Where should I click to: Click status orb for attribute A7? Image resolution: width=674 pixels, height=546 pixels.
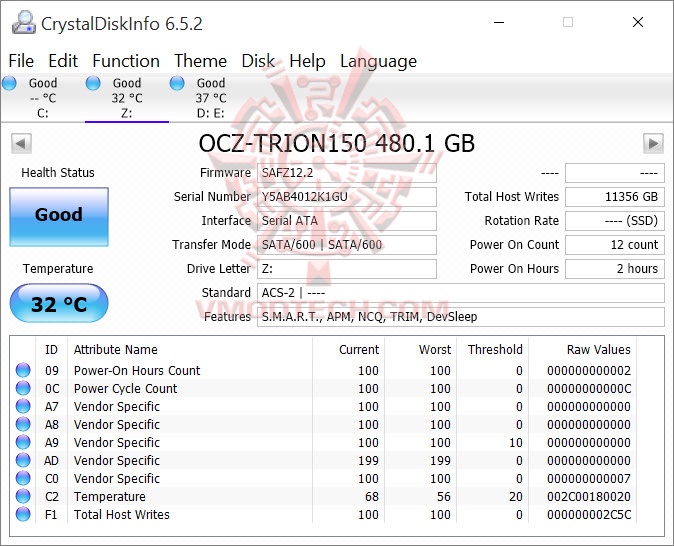(23, 406)
